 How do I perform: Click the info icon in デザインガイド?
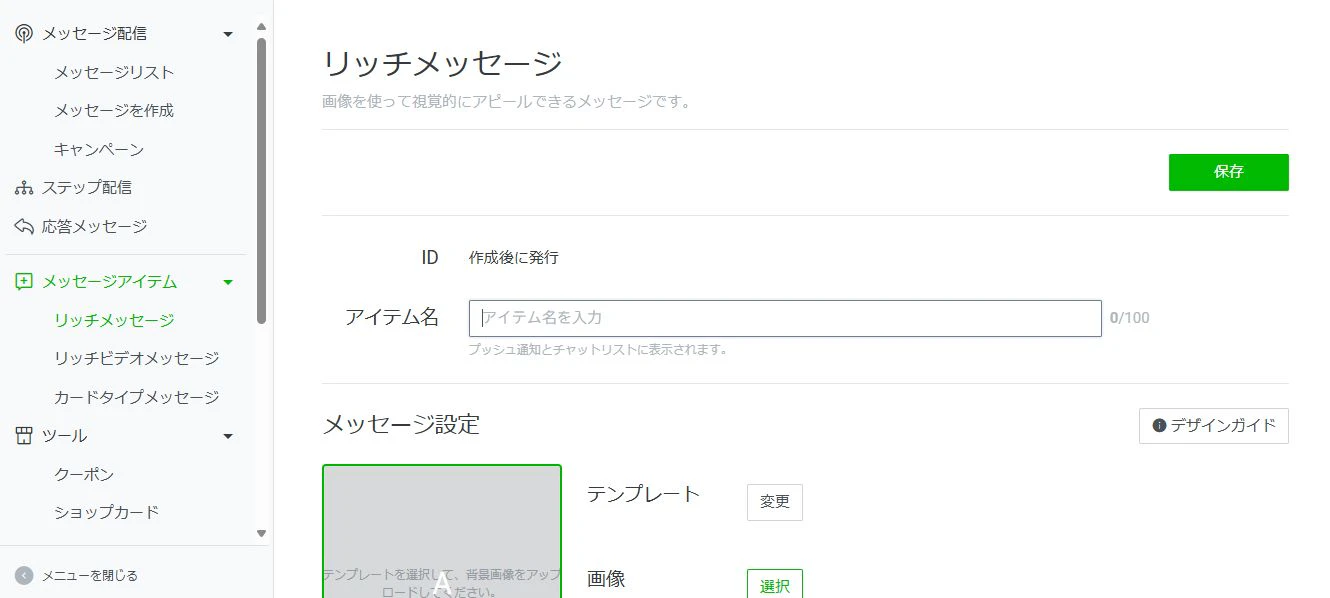(x=1159, y=425)
